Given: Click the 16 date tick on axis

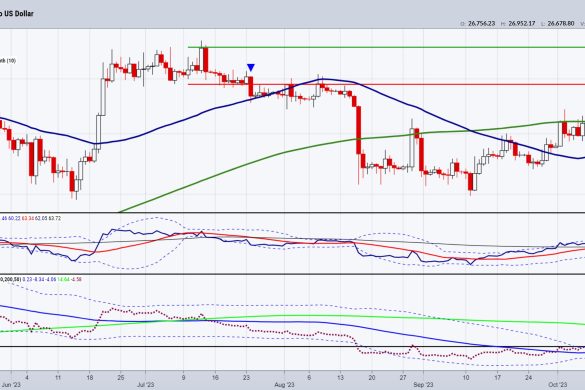Looking at the screenshot, I should point(215,378).
